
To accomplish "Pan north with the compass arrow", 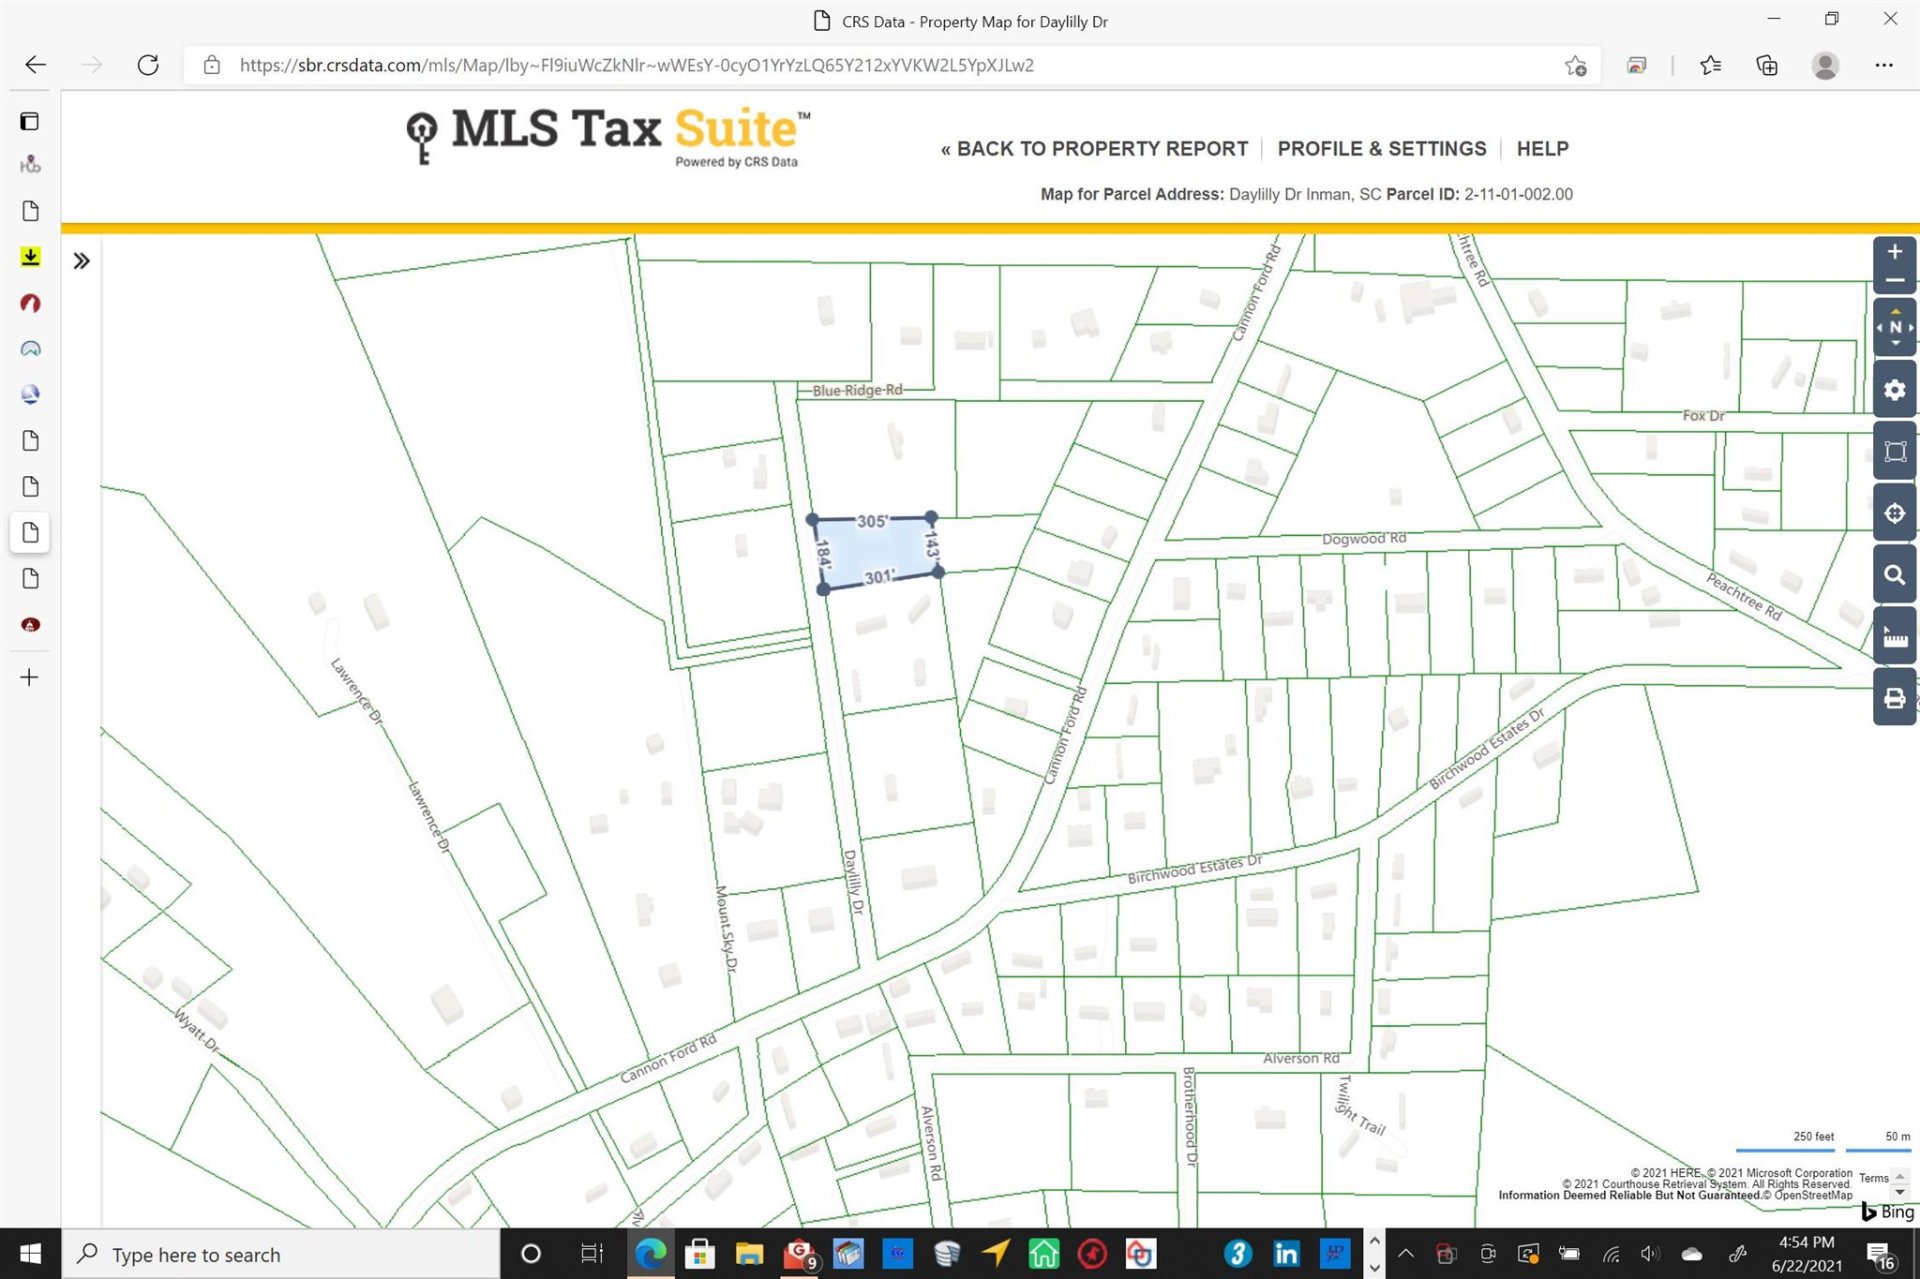I will [1895, 312].
